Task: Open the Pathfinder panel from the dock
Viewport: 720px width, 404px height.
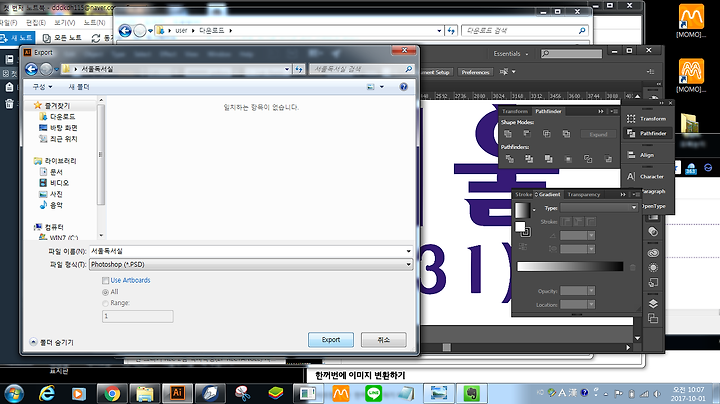Action: click(647, 133)
